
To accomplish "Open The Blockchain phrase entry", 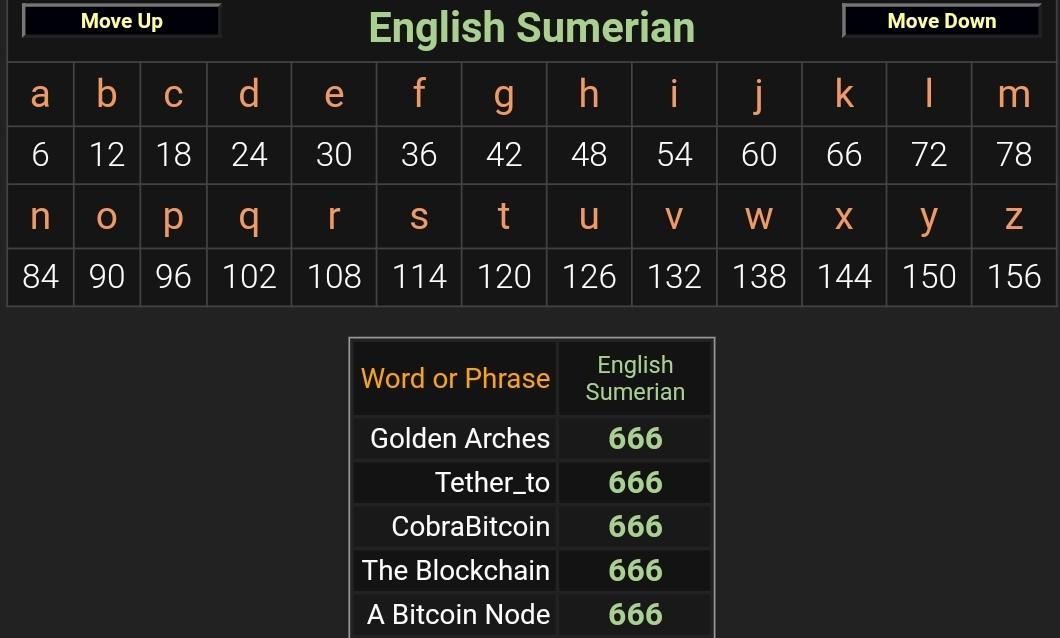I will point(455,570).
